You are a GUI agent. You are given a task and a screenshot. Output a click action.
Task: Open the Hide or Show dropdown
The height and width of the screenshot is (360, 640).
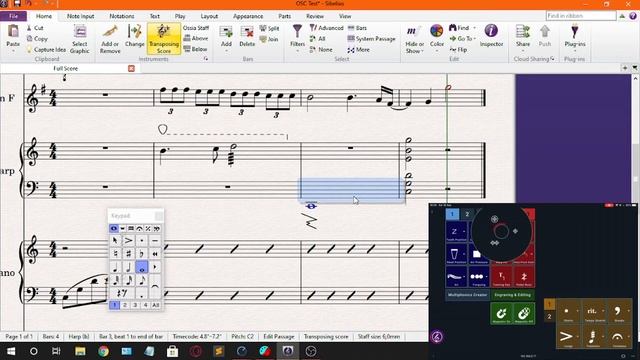415,39
